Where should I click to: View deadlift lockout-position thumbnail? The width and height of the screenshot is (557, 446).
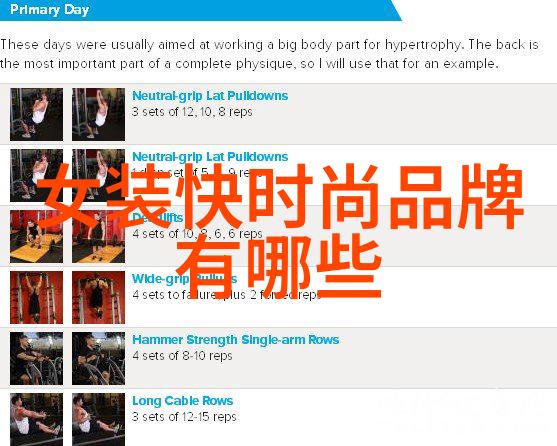98,236
